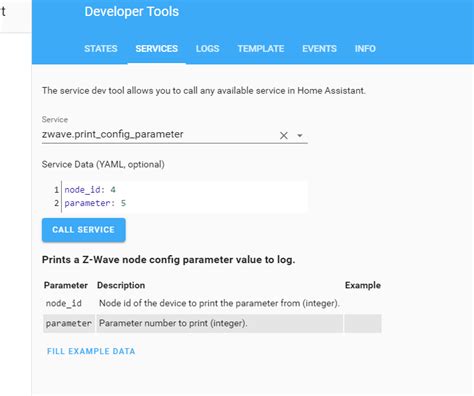Select the highlighted parameter table row
Image resolution: width=474 pixels, height=396 pixels.
212,323
